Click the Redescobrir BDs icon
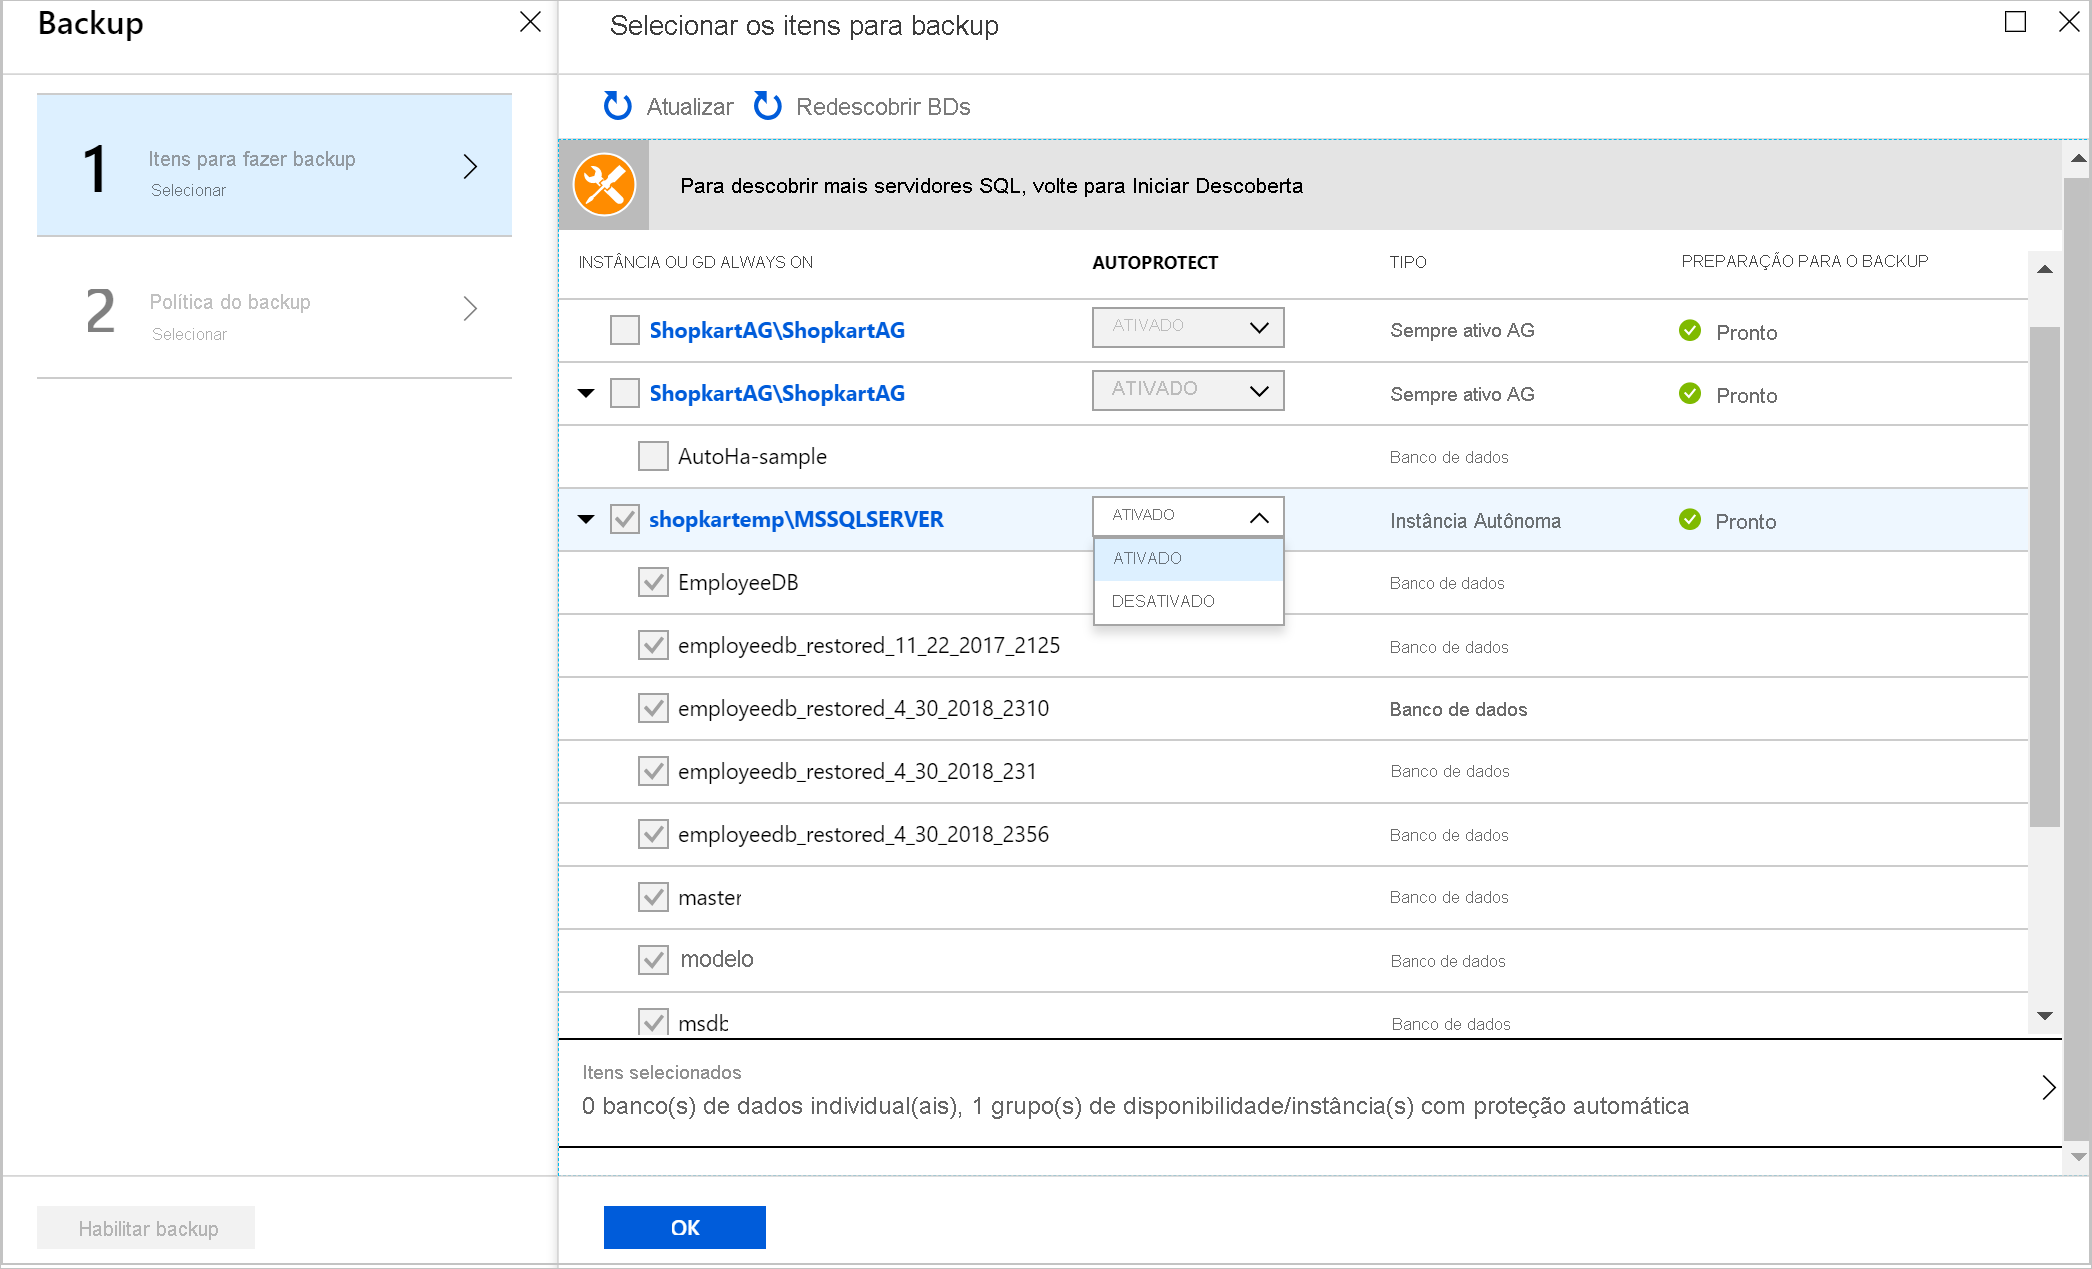2092x1269 pixels. pos(773,105)
